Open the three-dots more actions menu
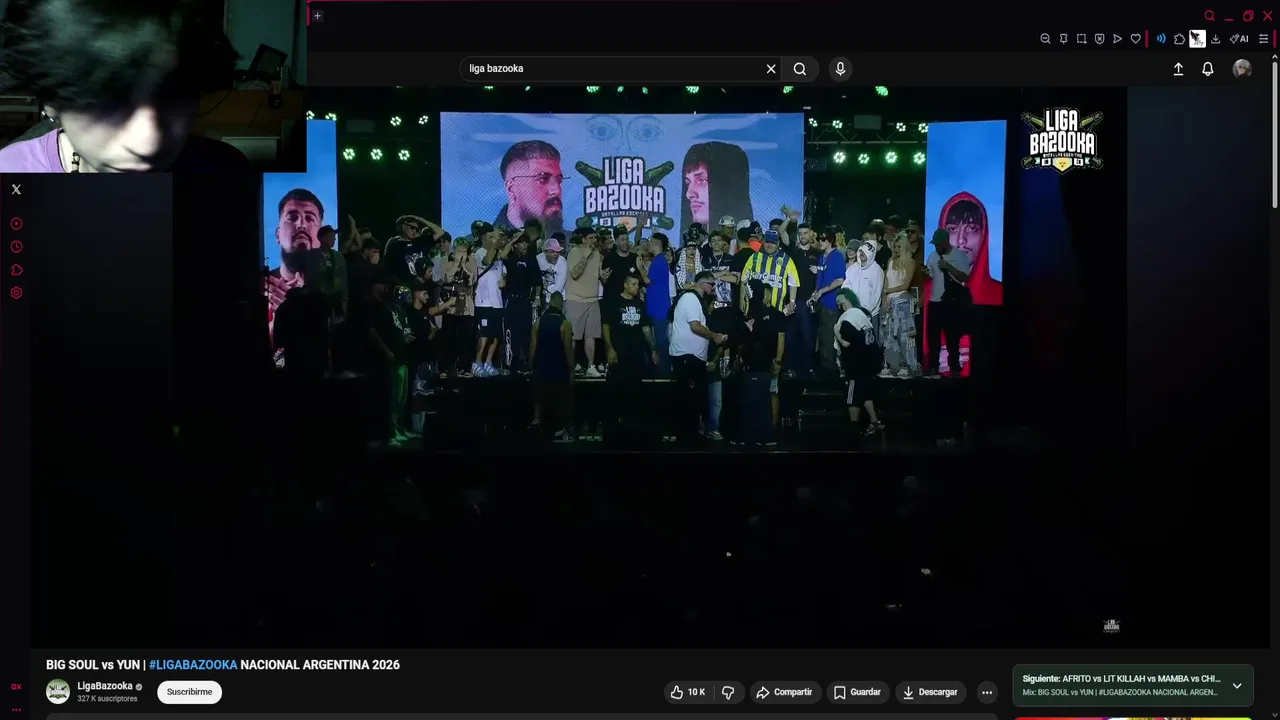 987,692
